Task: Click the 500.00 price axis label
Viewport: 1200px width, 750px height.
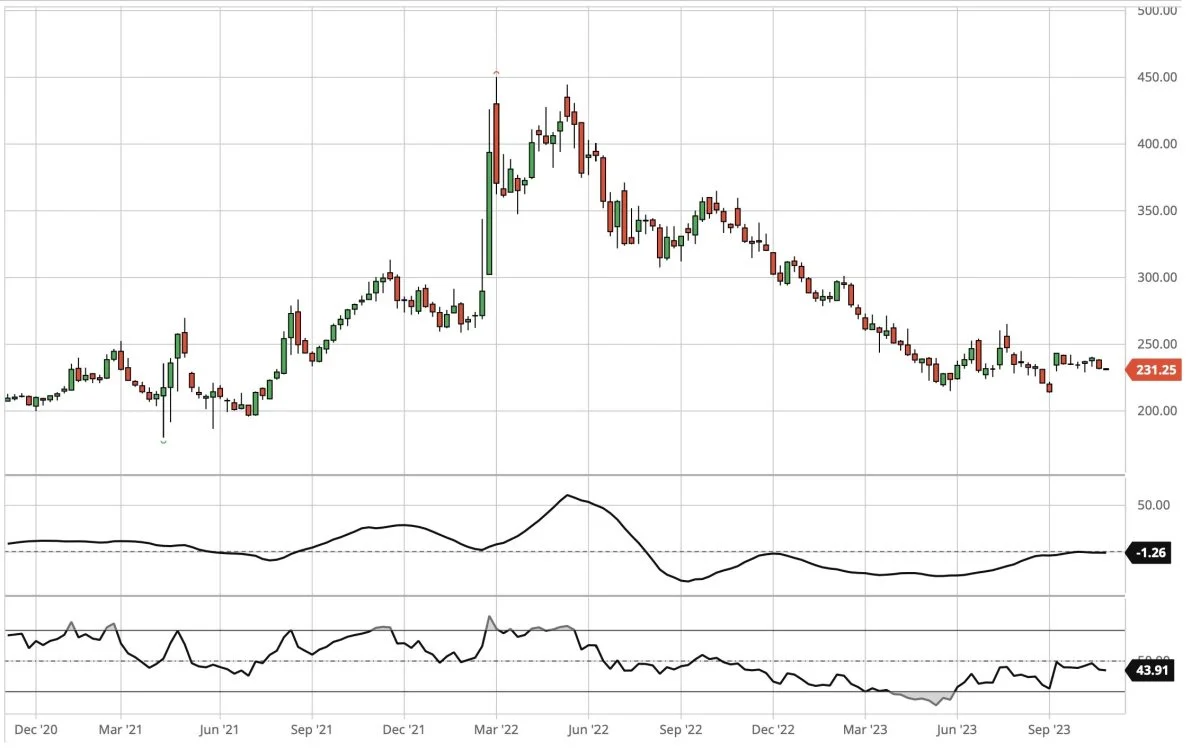Action: 1157,11
